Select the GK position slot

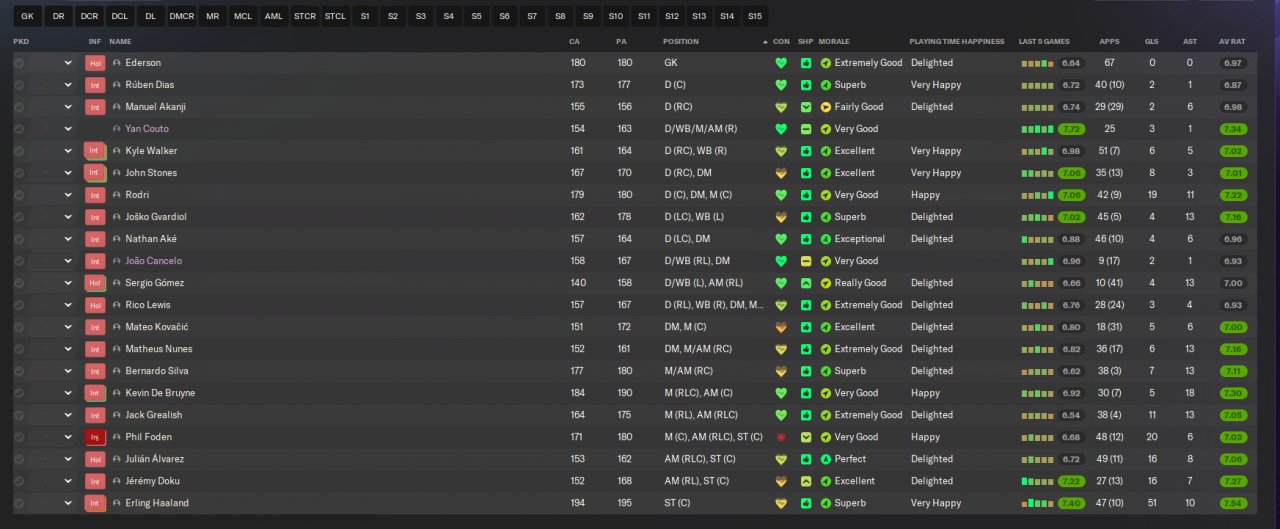click(x=28, y=17)
